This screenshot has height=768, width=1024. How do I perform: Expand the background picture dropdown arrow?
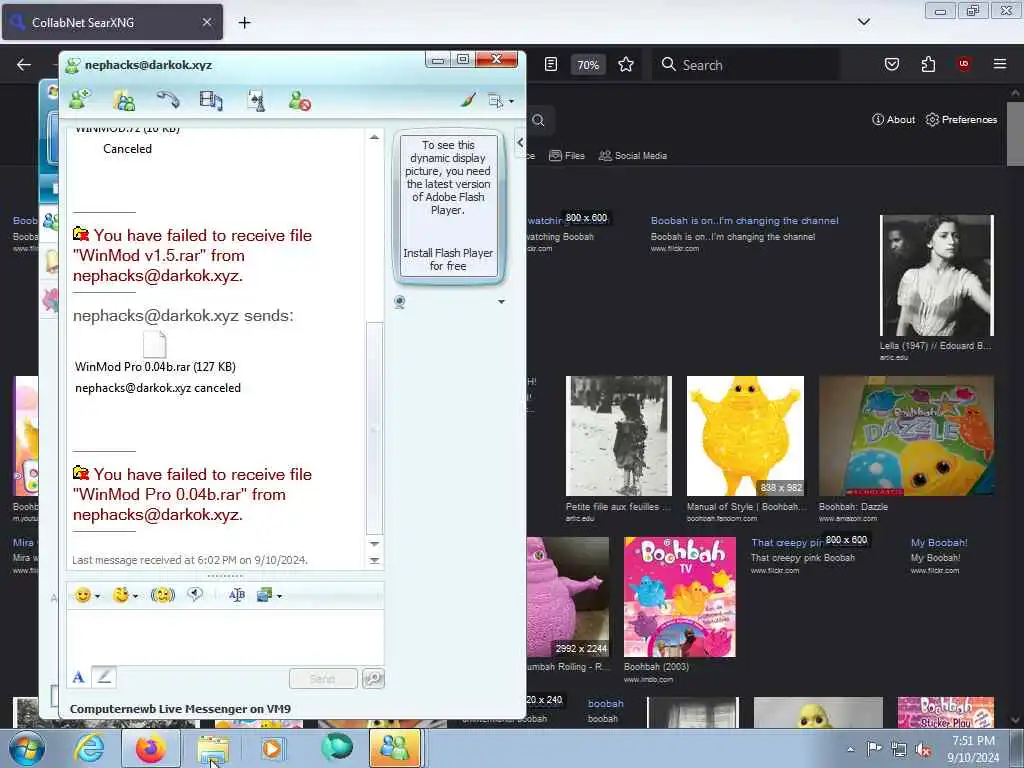coord(280,596)
